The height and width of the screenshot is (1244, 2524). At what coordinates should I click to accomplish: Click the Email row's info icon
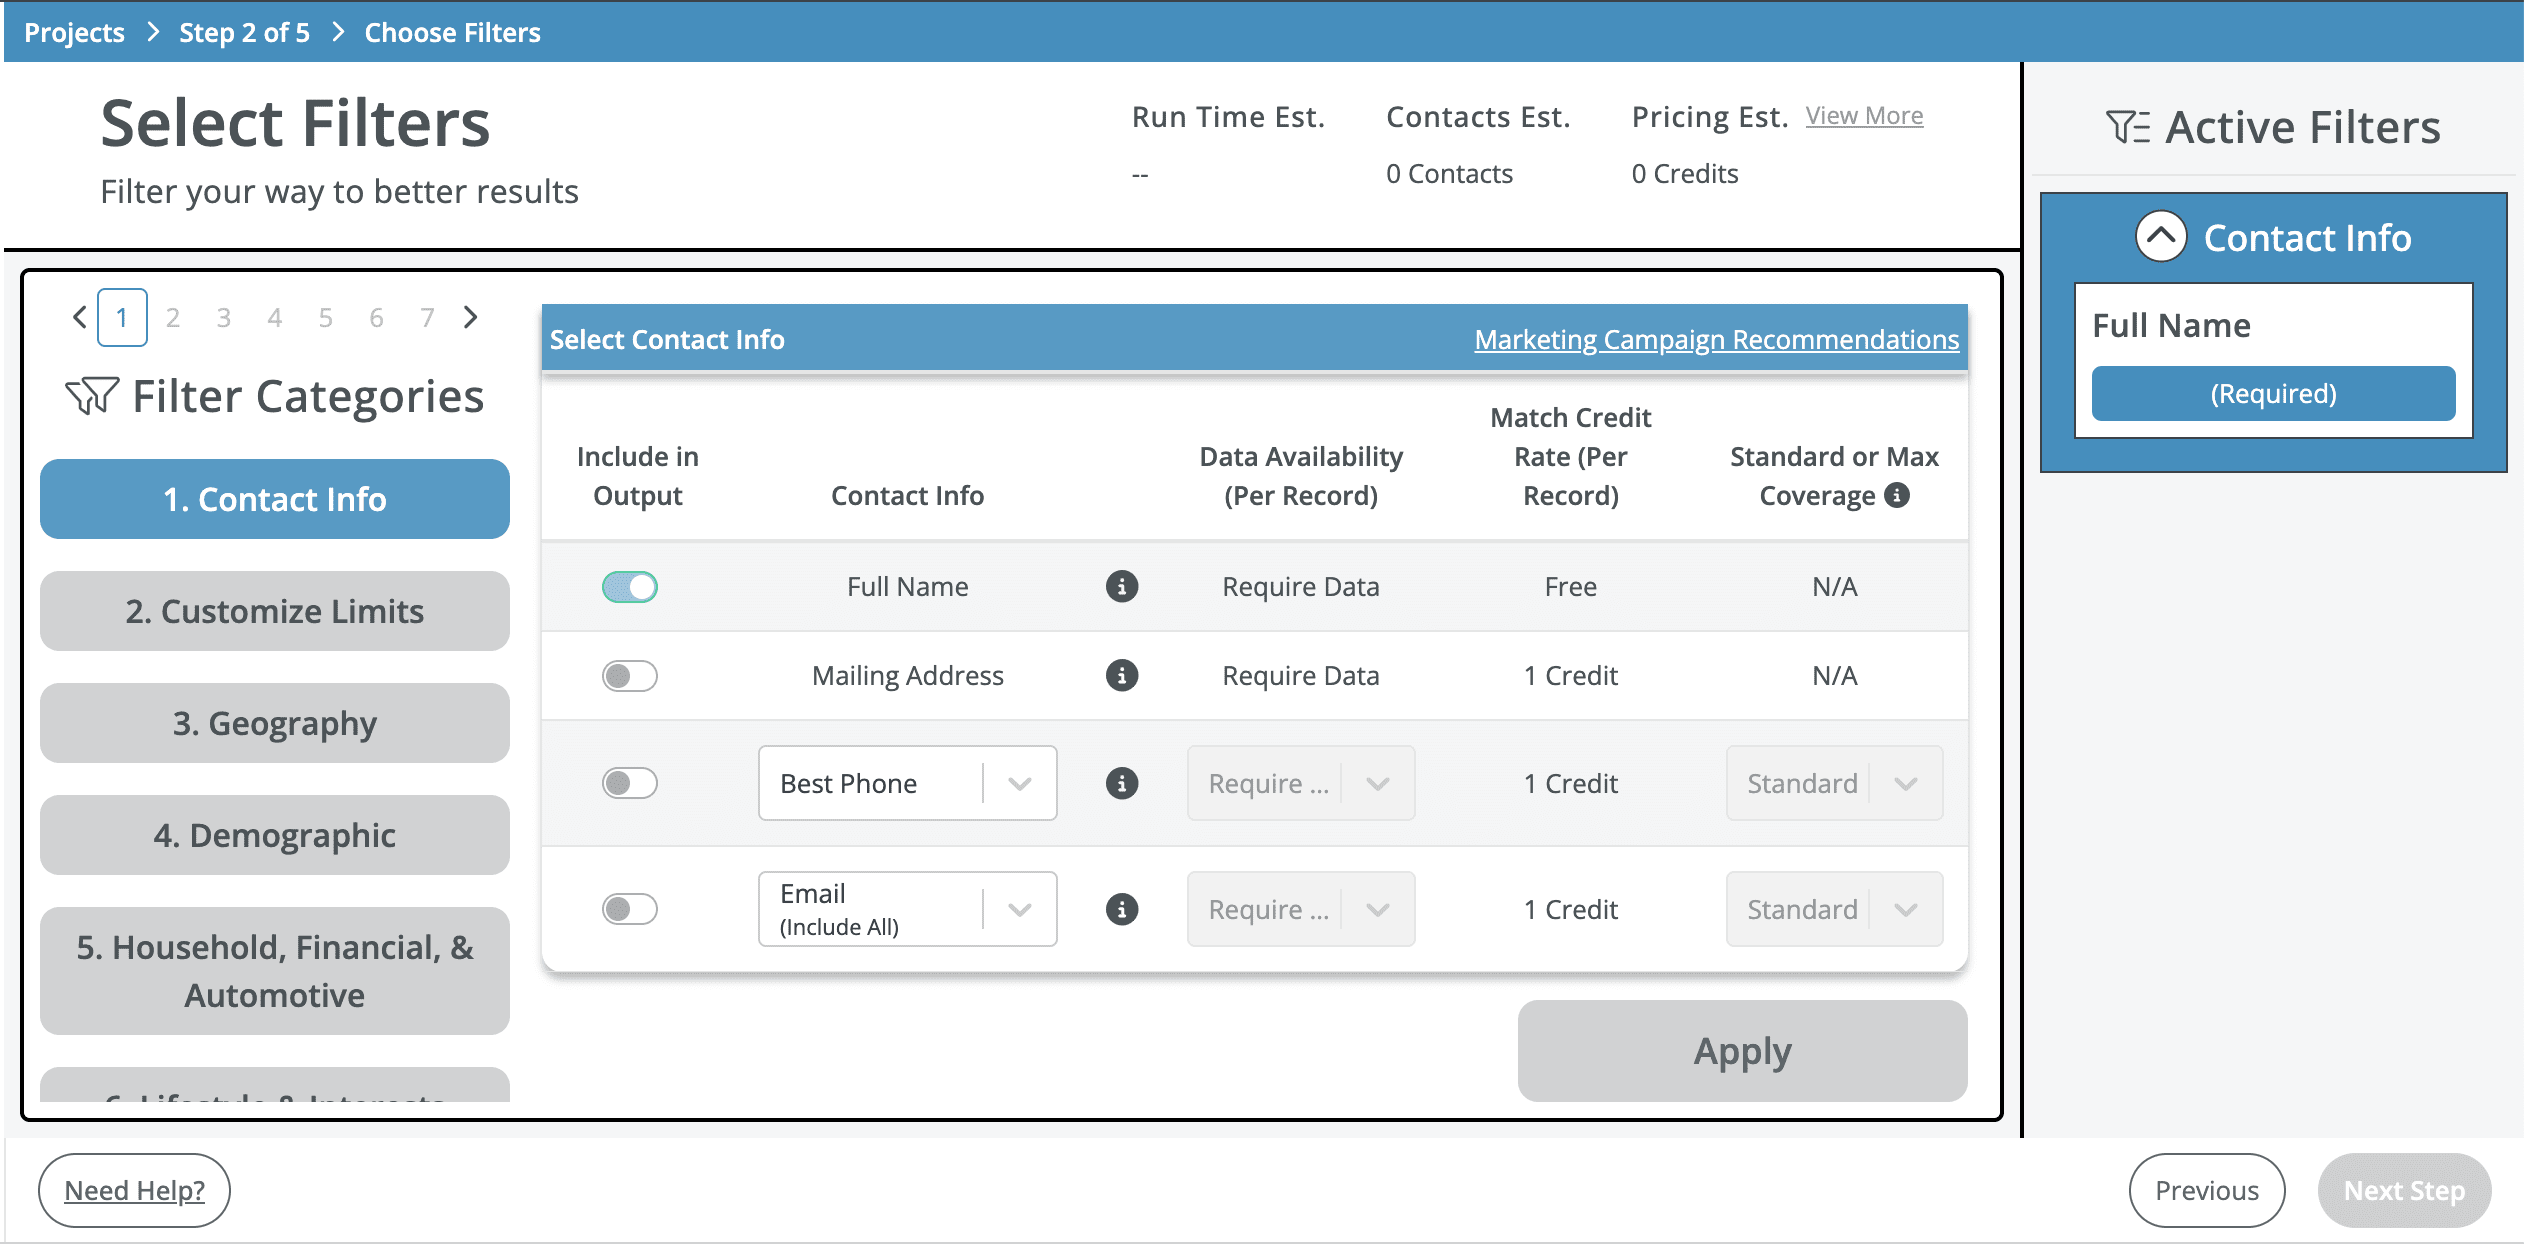(x=1122, y=909)
